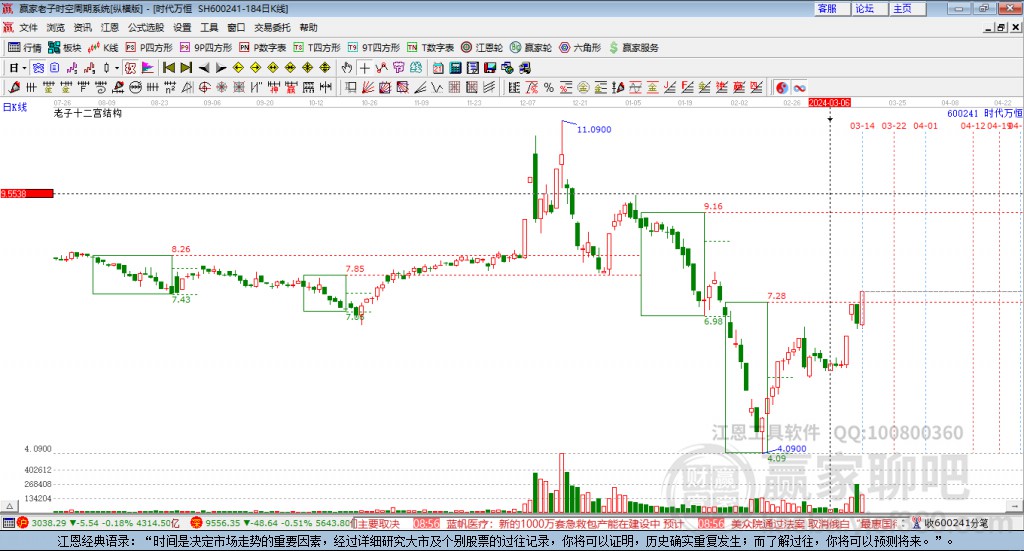Screen dimensions: 1024x551
Task: Switch to the K线 chart view
Action: pyautogui.click(x=103, y=48)
